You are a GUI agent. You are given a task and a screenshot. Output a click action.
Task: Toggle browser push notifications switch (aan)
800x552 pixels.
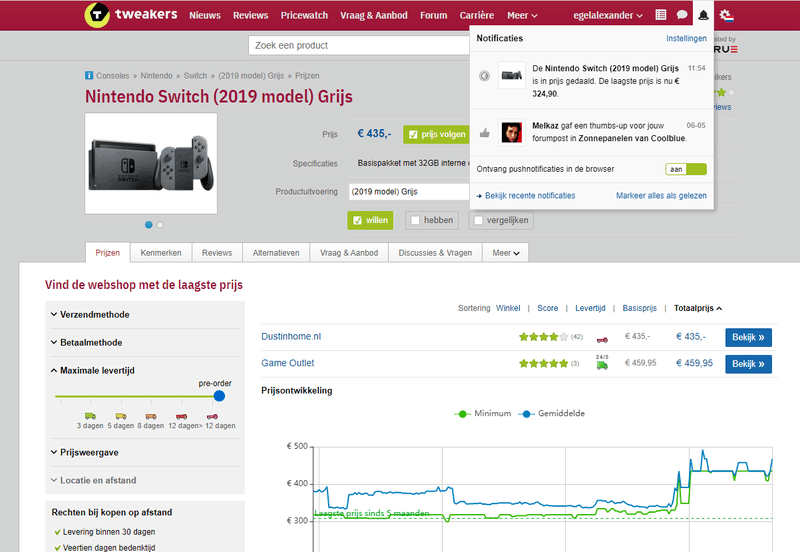coord(686,169)
